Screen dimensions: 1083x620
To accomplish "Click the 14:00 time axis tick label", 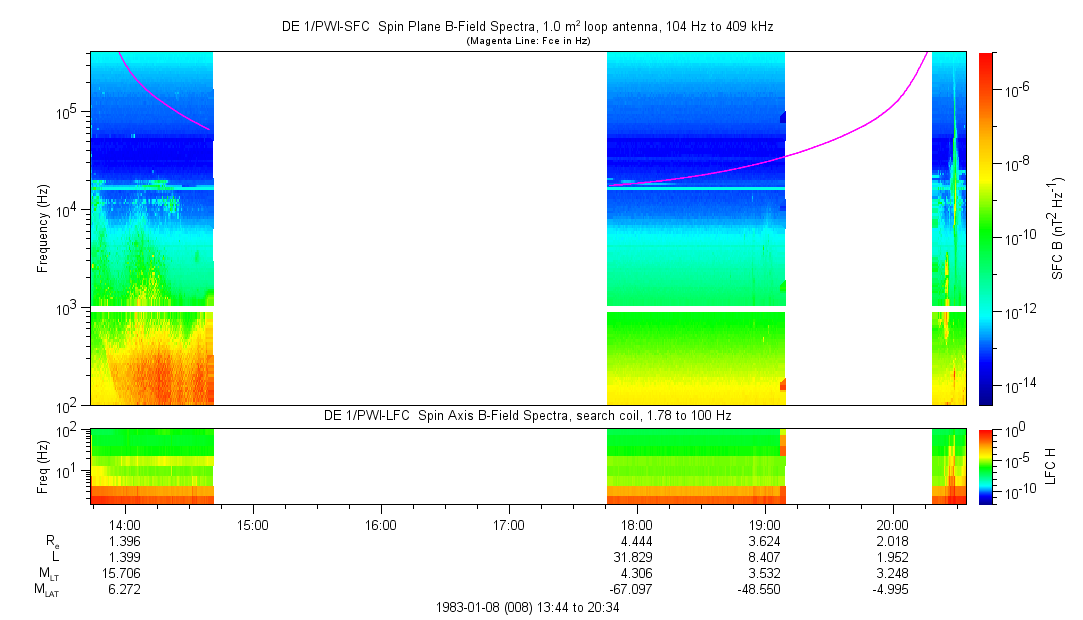I will [124, 524].
